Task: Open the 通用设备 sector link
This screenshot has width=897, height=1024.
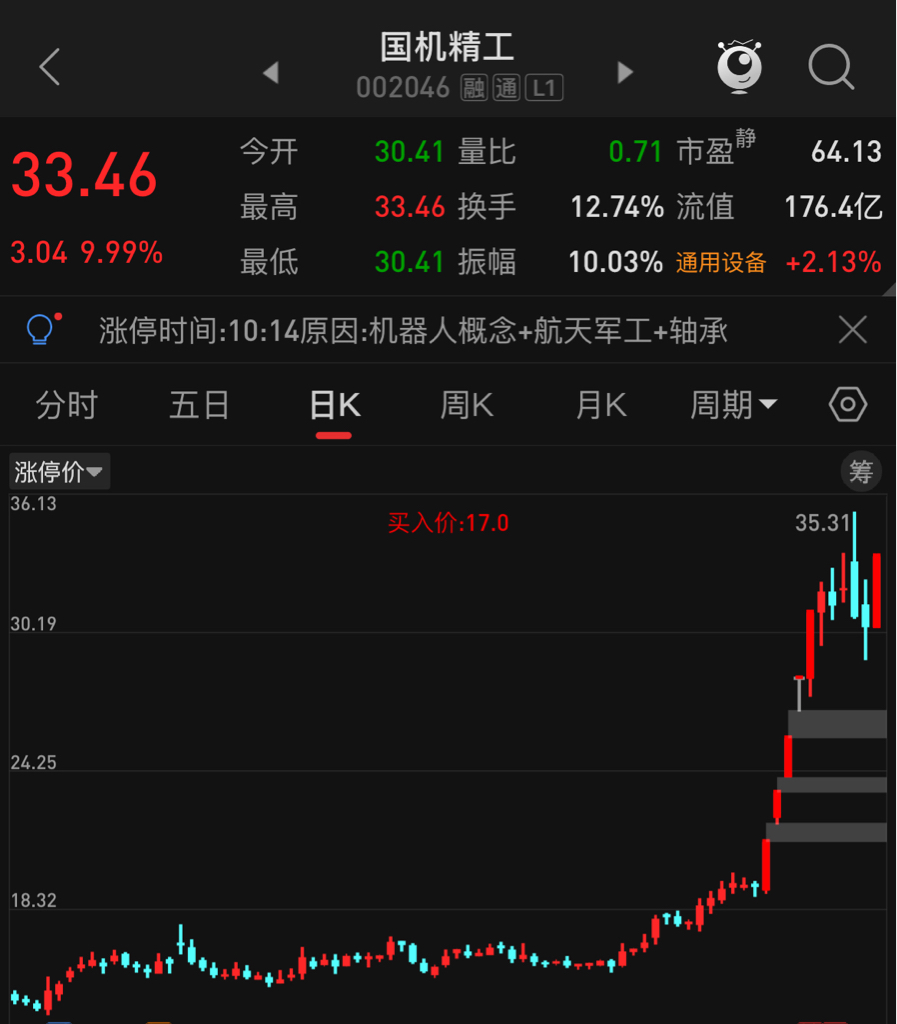Action: pyautogui.click(x=721, y=263)
